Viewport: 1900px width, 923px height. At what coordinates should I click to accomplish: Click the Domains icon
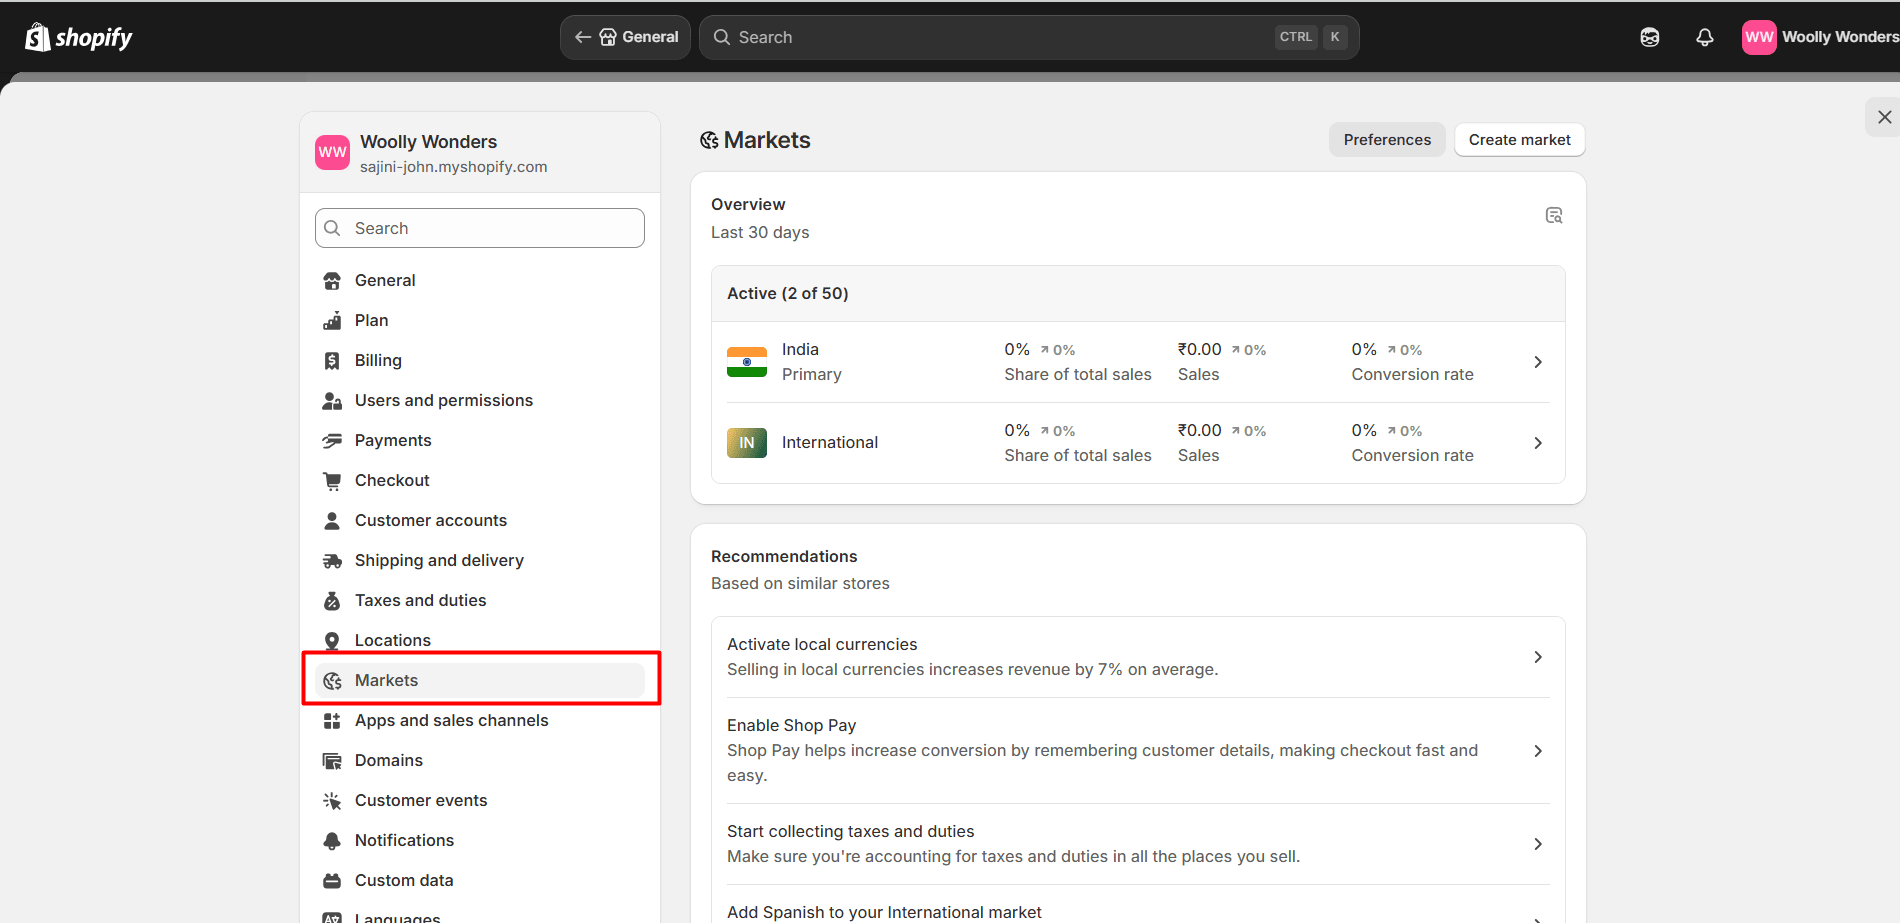click(x=332, y=761)
